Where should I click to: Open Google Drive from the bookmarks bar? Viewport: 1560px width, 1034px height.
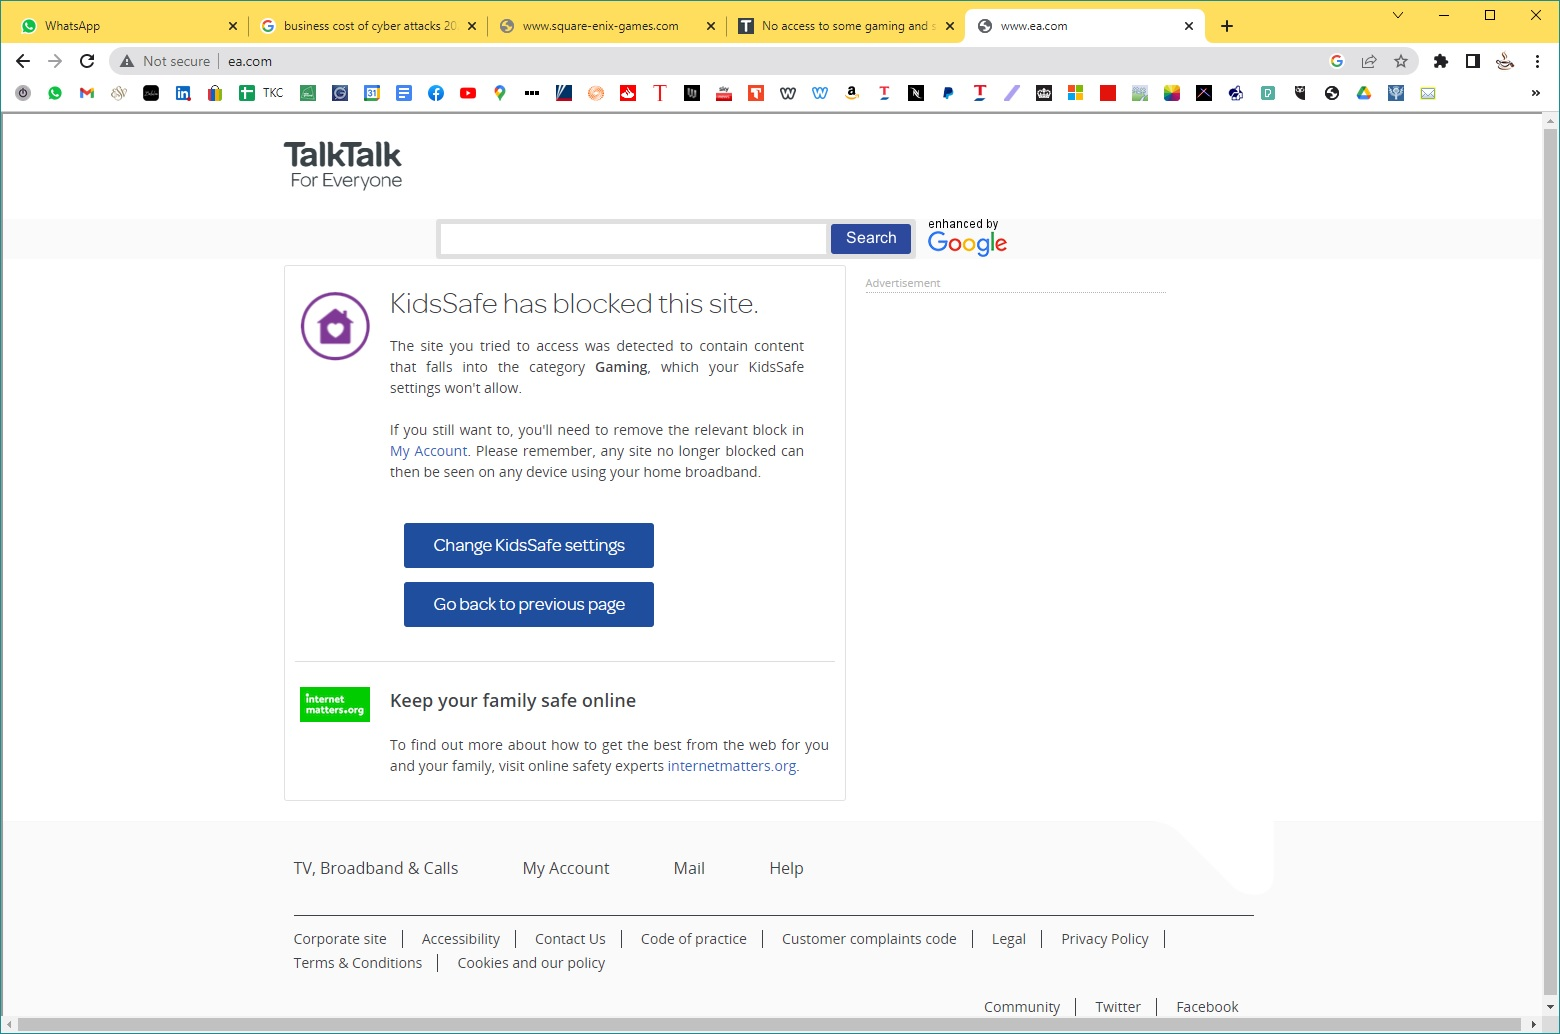[x=1363, y=93]
